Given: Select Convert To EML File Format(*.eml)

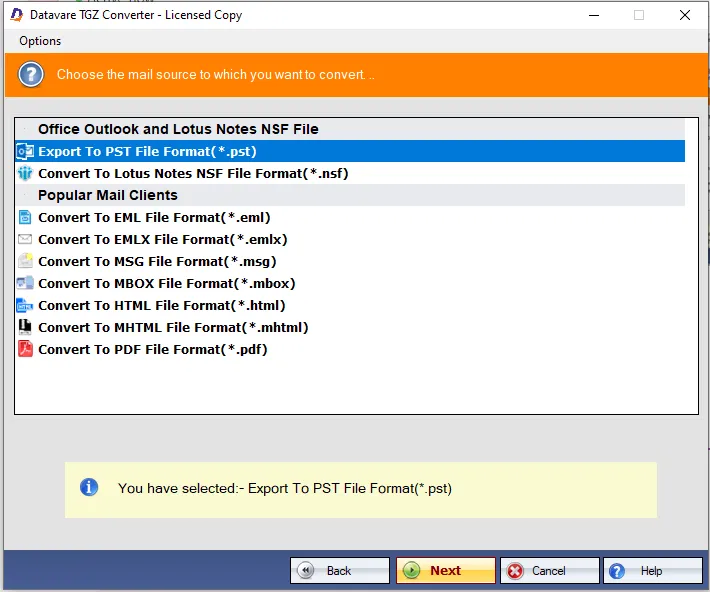Looking at the screenshot, I should 350,217.
